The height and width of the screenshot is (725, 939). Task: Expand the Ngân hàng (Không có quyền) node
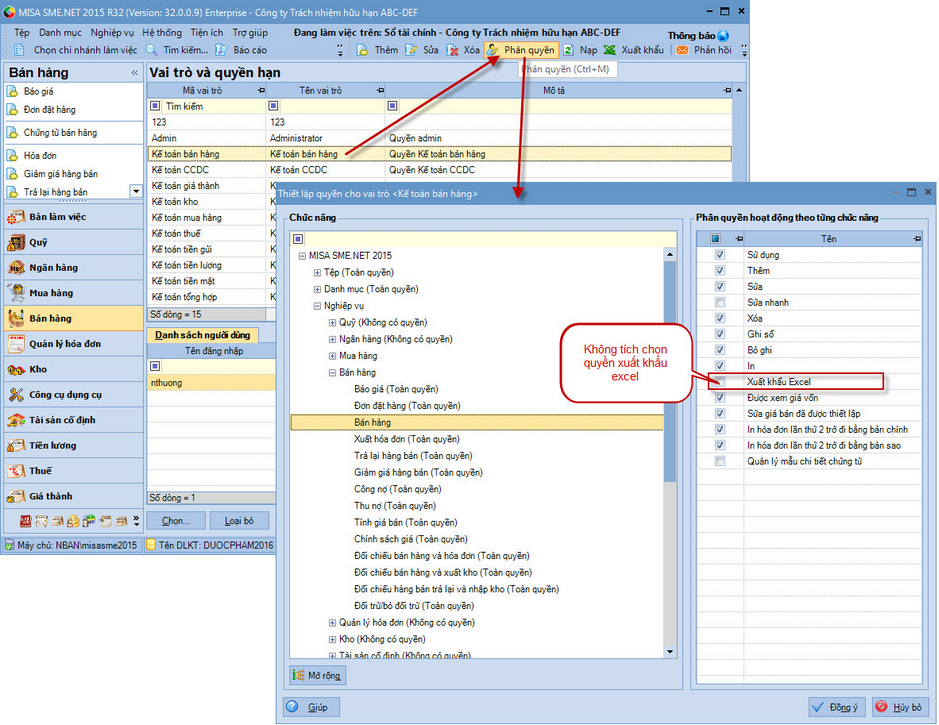pyautogui.click(x=332, y=339)
